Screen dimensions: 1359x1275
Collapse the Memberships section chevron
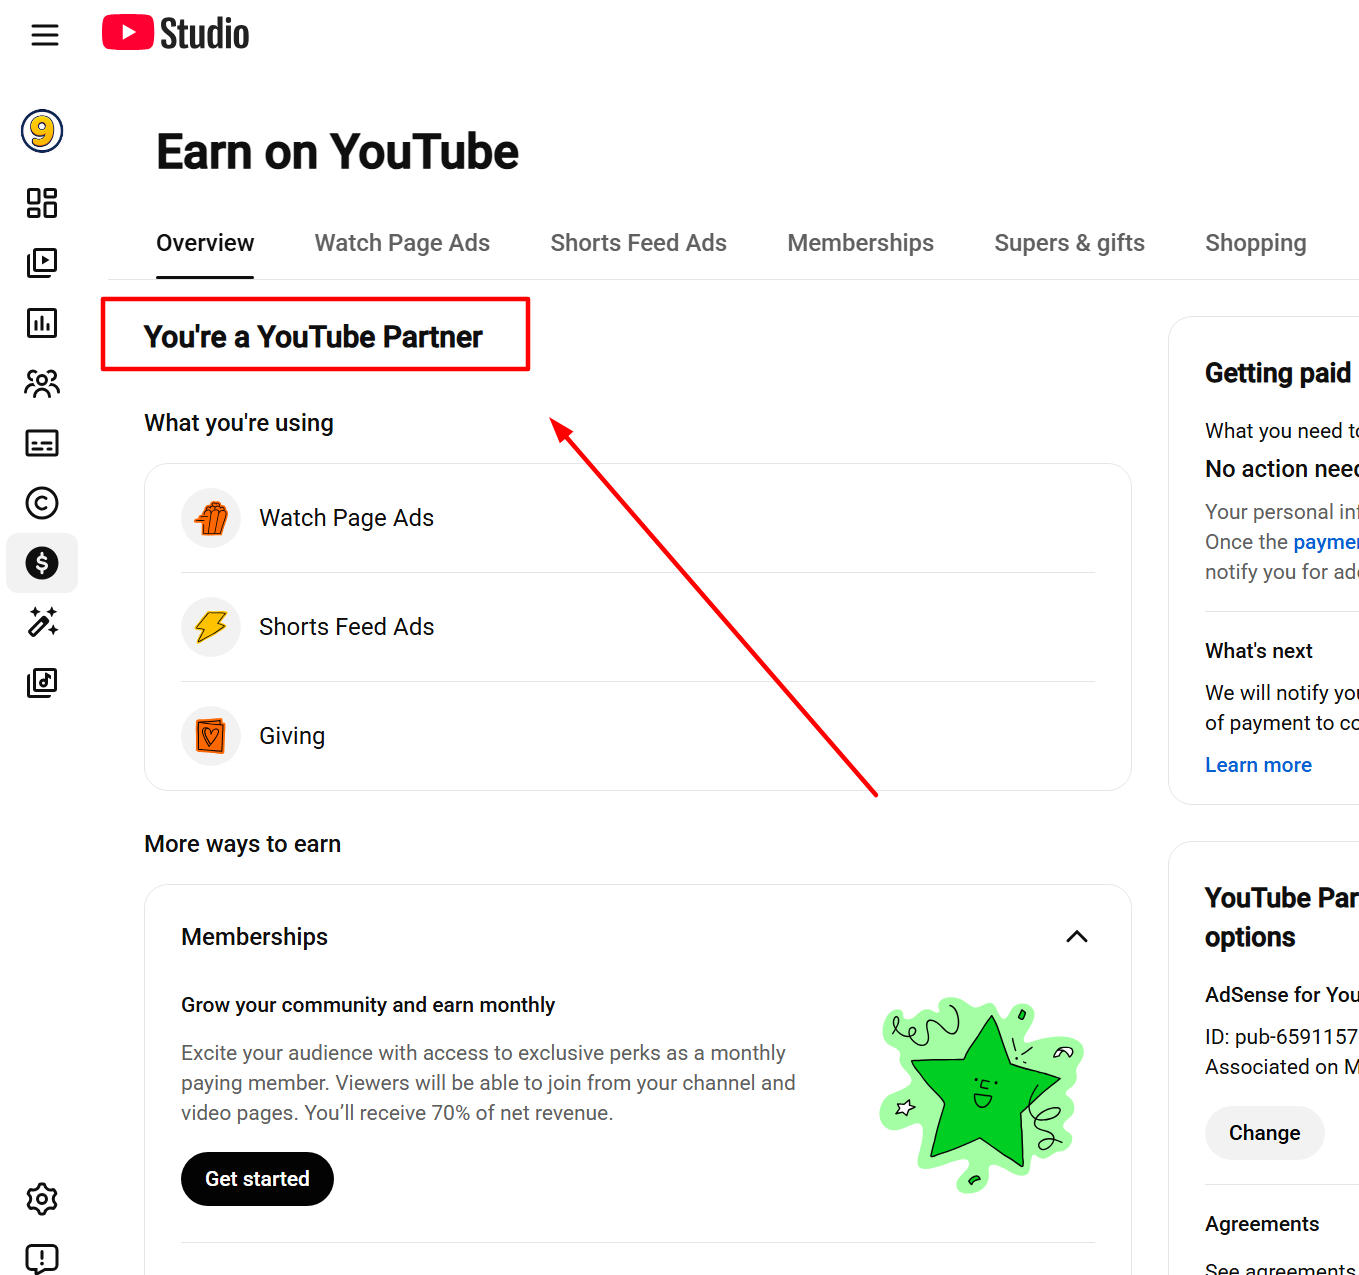click(1077, 937)
